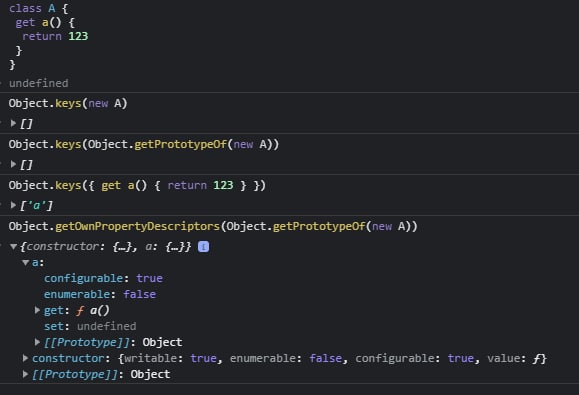Click the Object.keys({ get a() { return 123 } }) input
Viewport: 579px width, 395px height.
pos(137,185)
